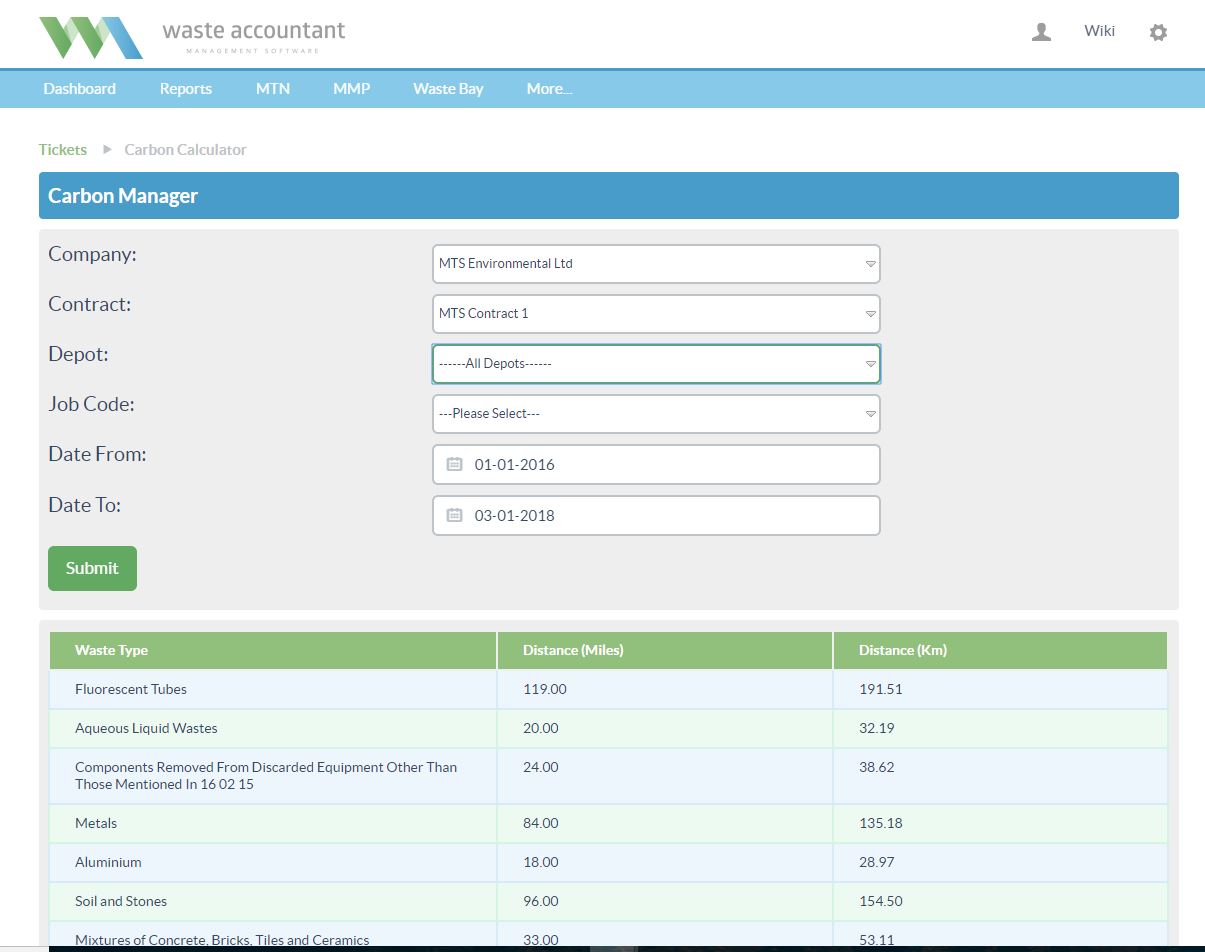Go to the MTN menu
This screenshot has width=1205, height=952.
tap(272, 89)
